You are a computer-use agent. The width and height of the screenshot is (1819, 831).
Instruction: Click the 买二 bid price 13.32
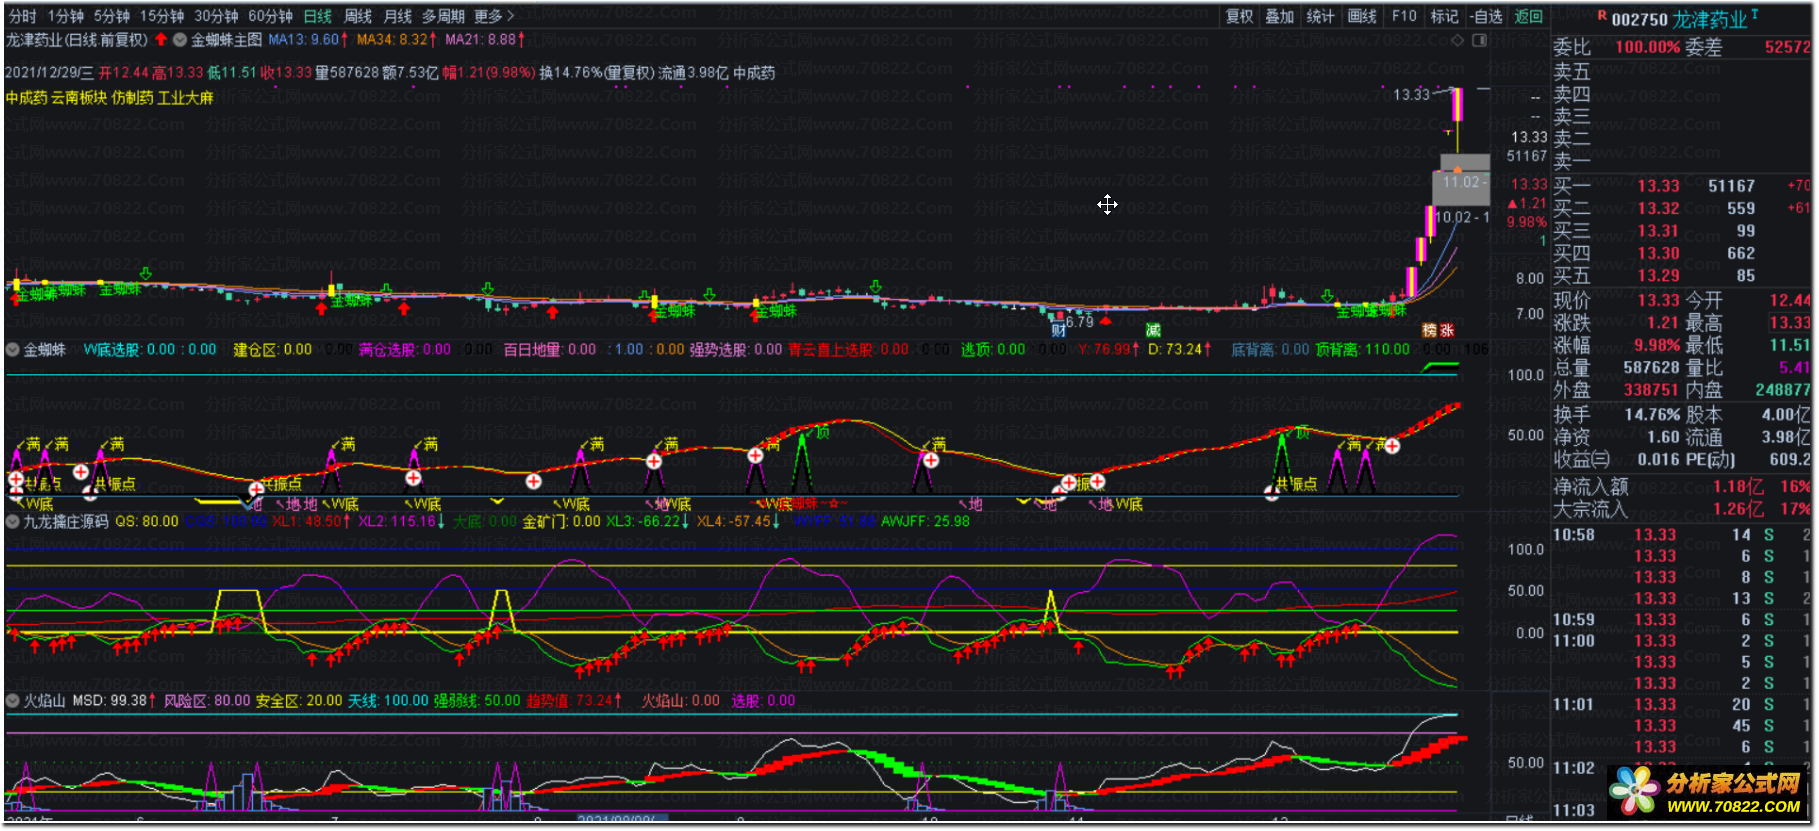(x=1658, y=209)
